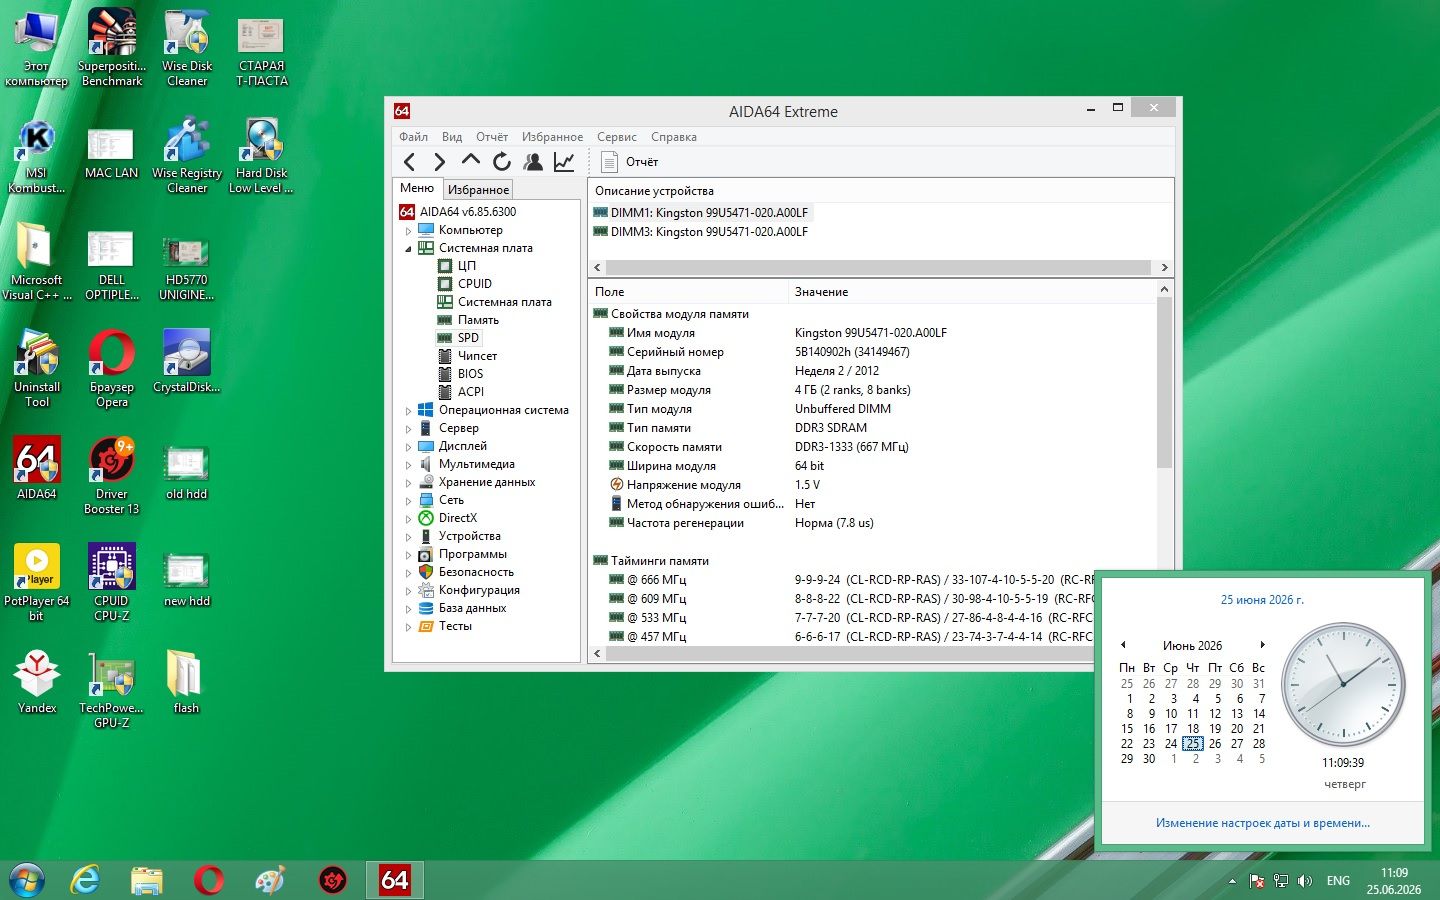Expand the Хранение данных node

408,483
